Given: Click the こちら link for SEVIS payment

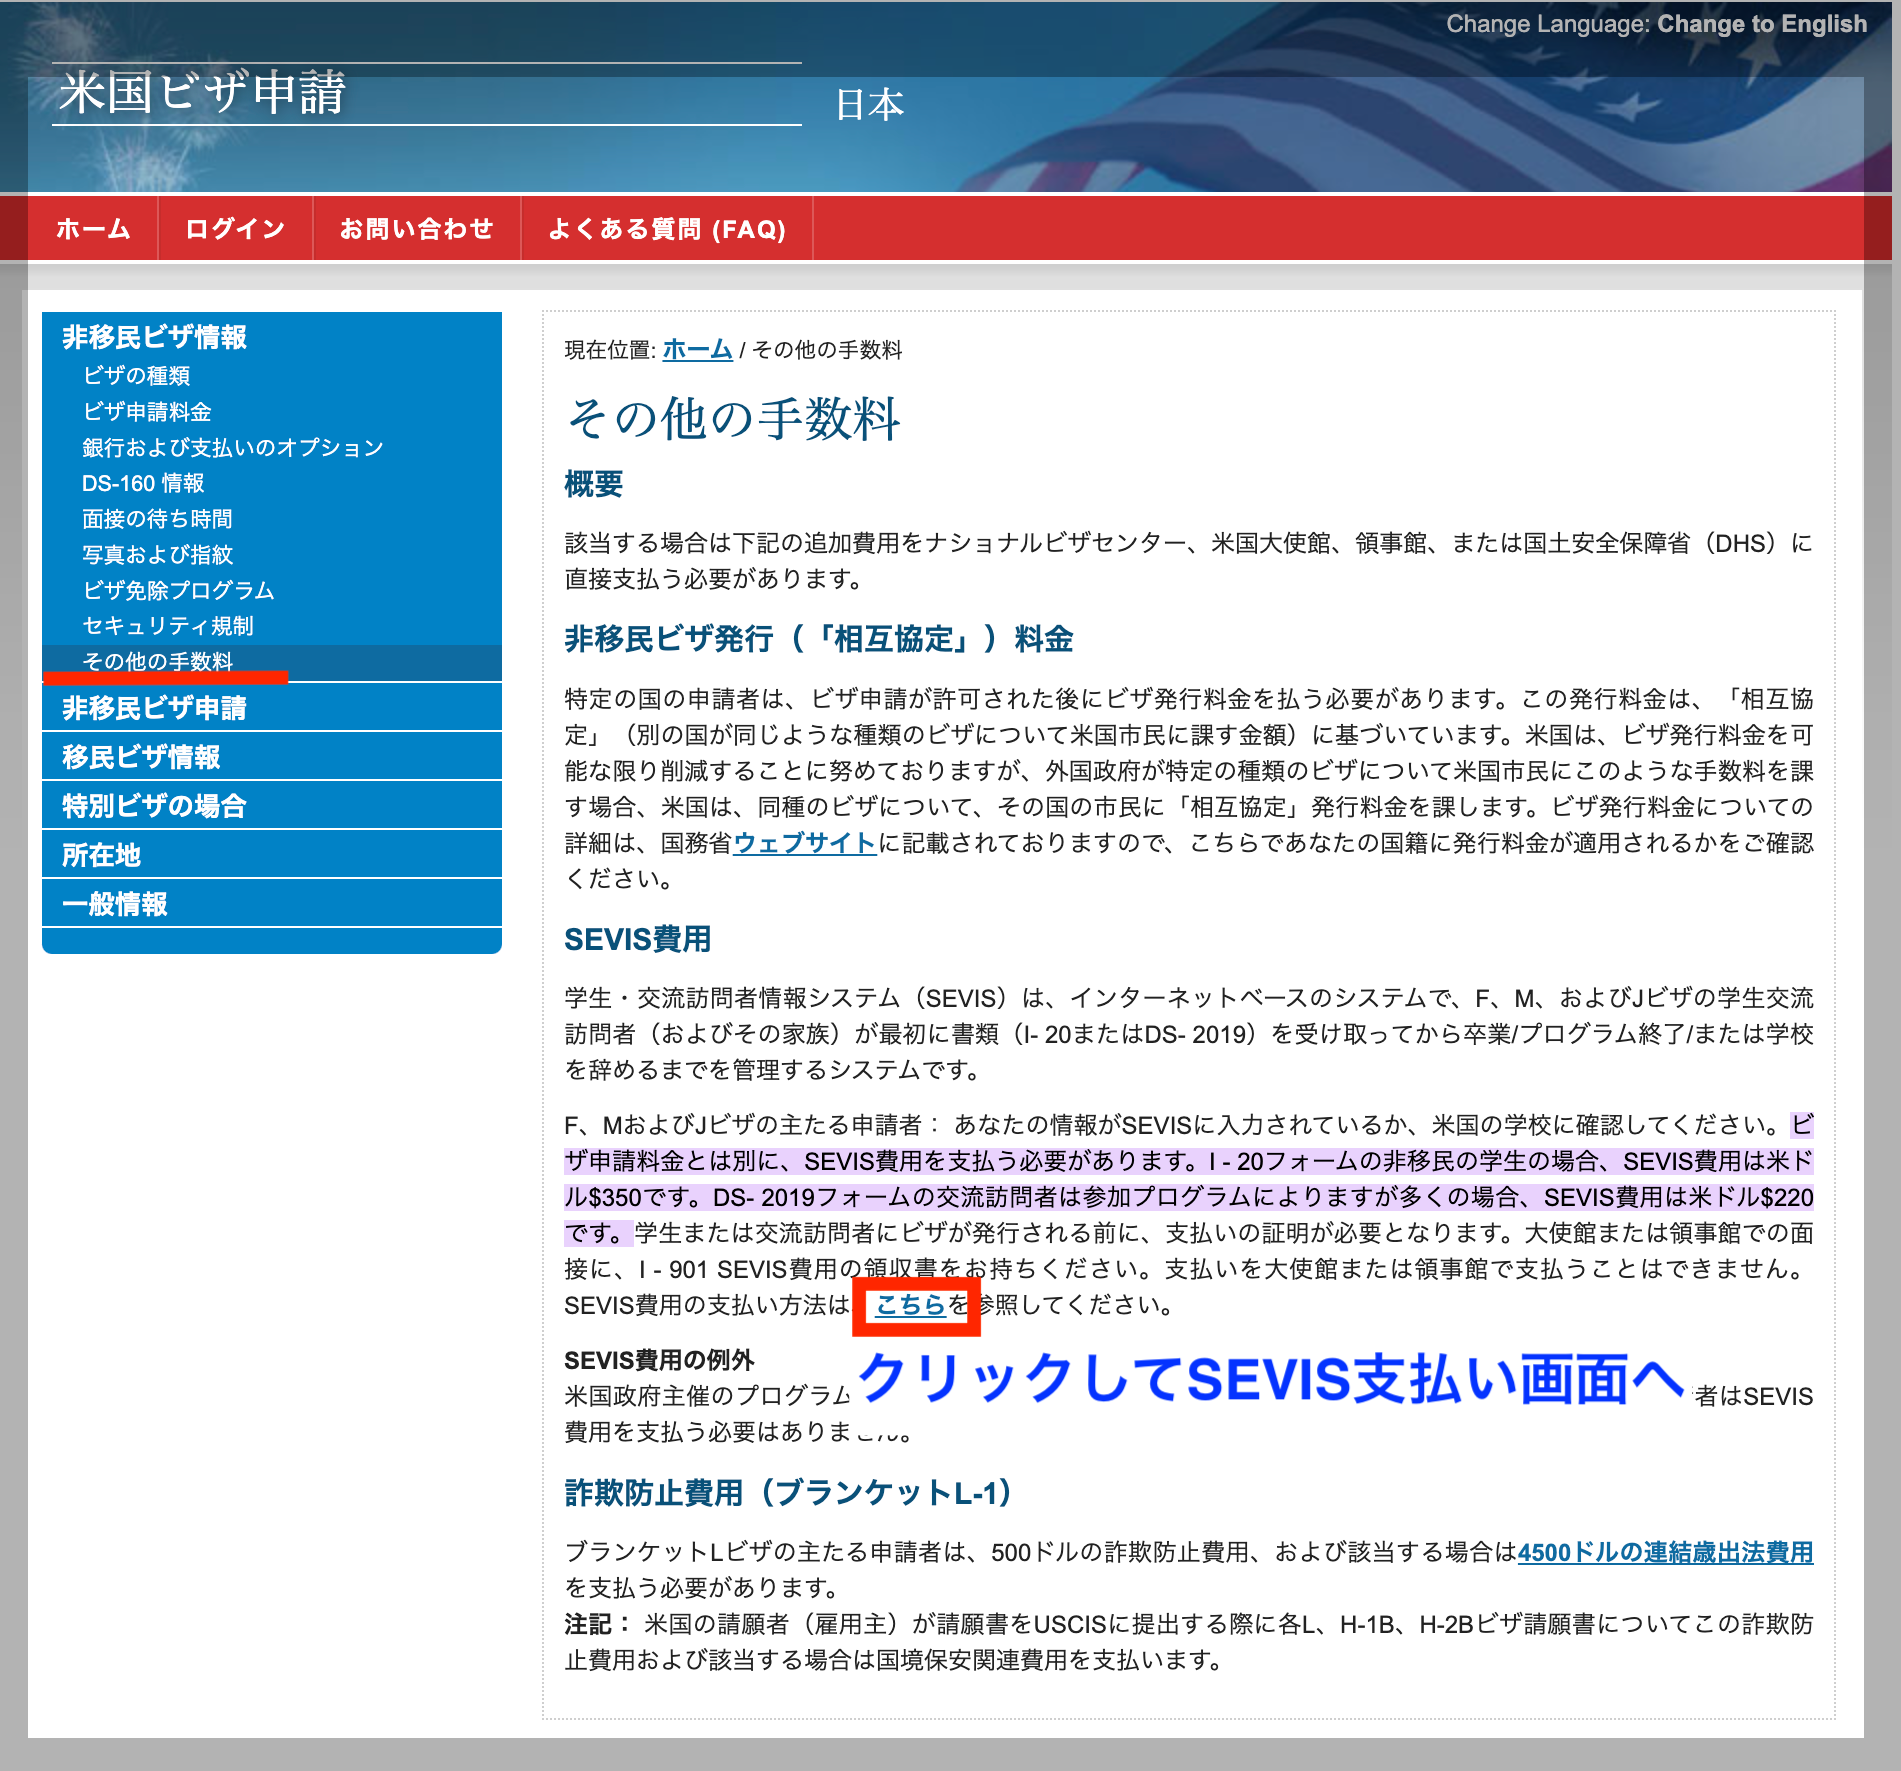Looking at the screenshot, I should pos(910,1305).
